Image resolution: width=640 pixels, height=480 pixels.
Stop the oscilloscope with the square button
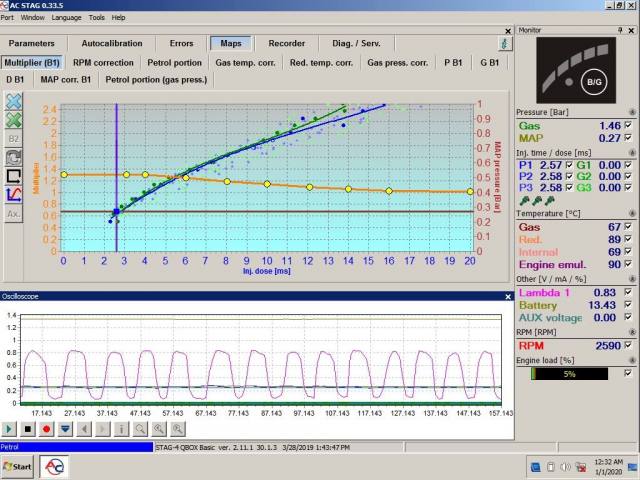tap(28, 428)
